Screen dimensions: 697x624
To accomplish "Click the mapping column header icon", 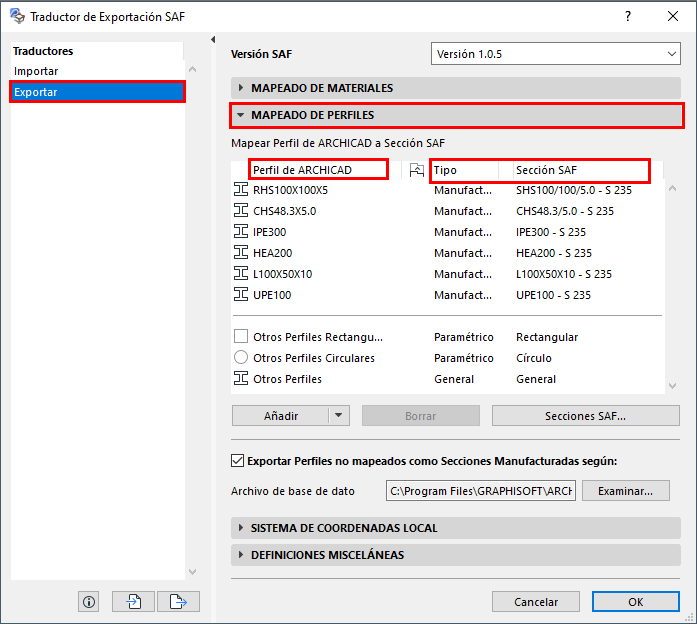I will pos(417,170).
